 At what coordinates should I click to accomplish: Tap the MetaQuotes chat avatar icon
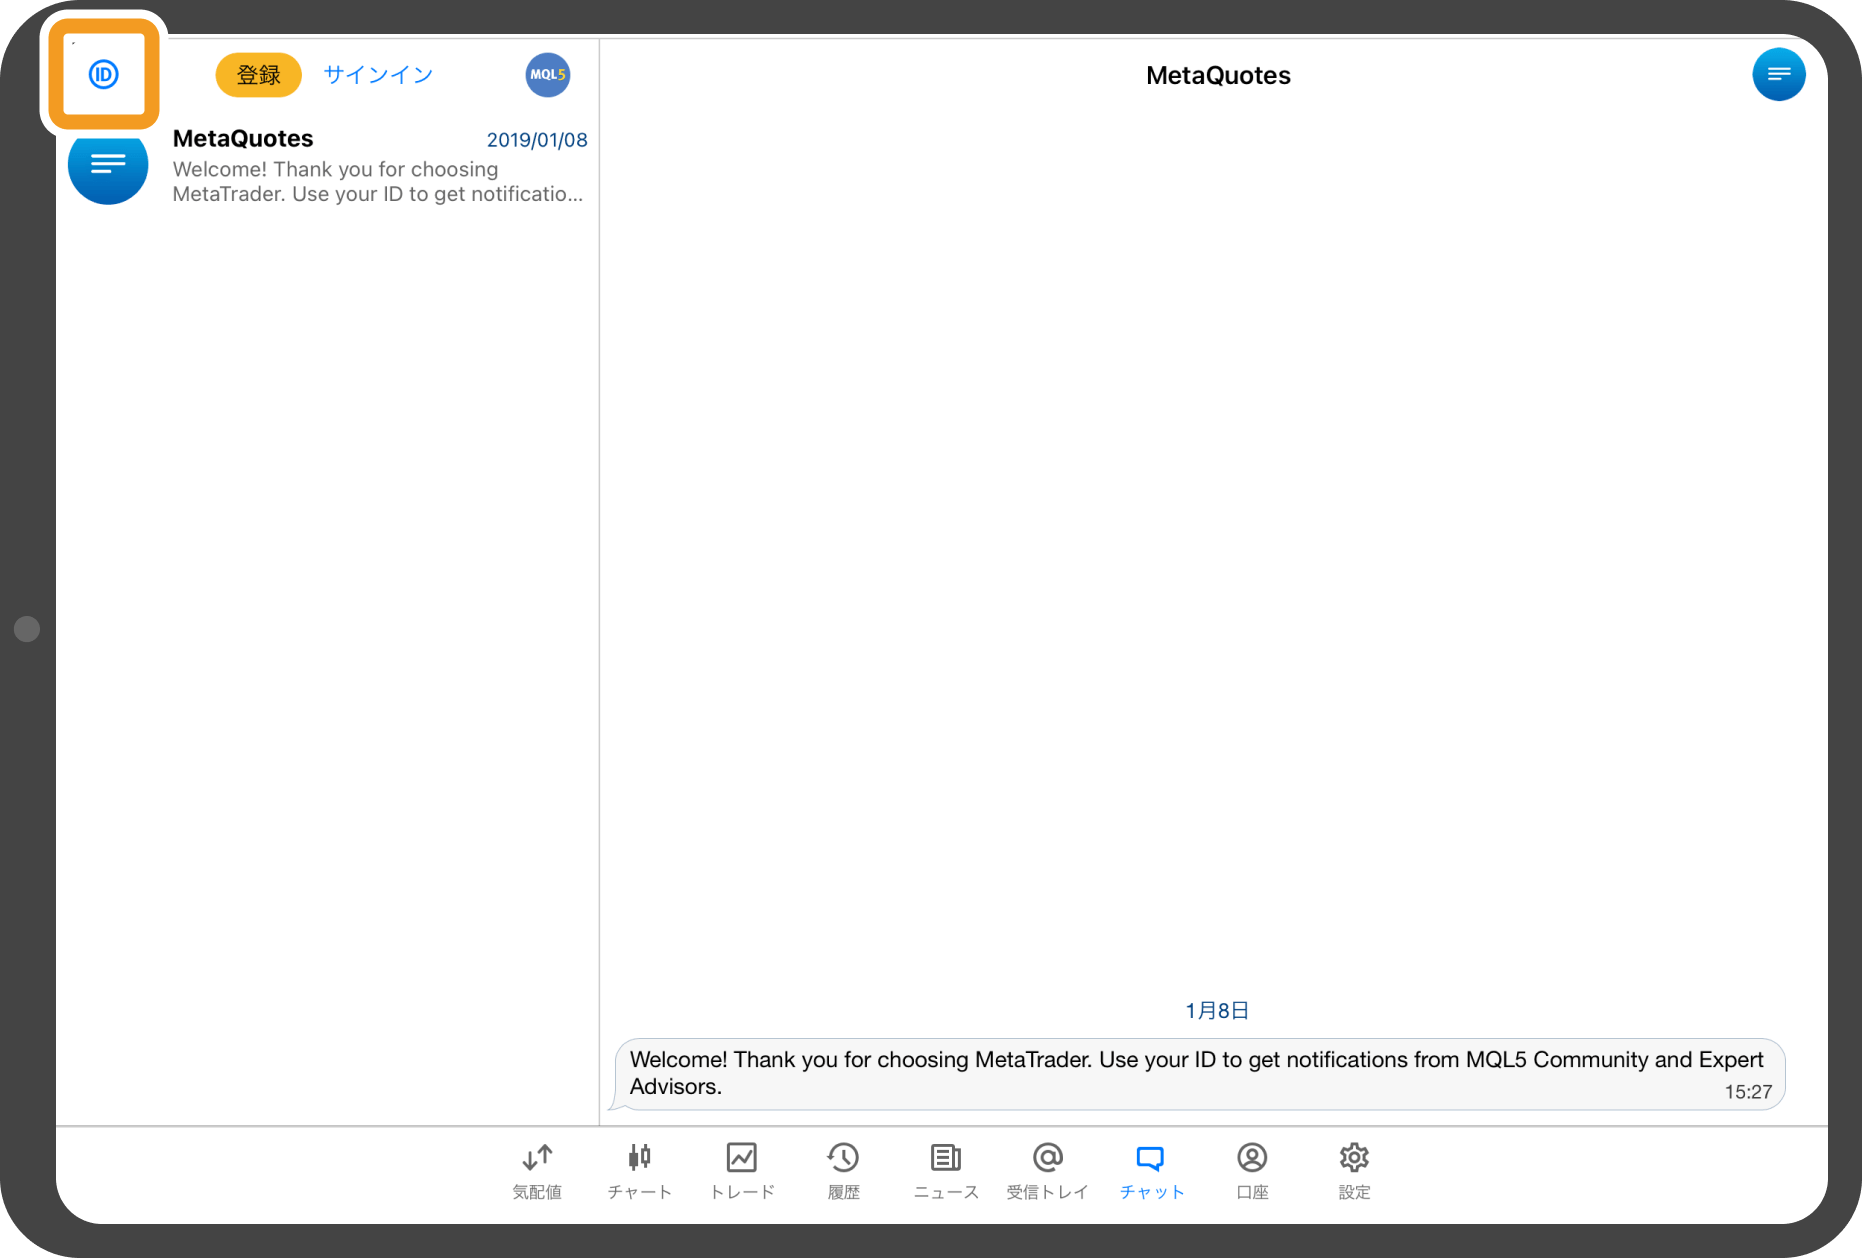(108, 165)
